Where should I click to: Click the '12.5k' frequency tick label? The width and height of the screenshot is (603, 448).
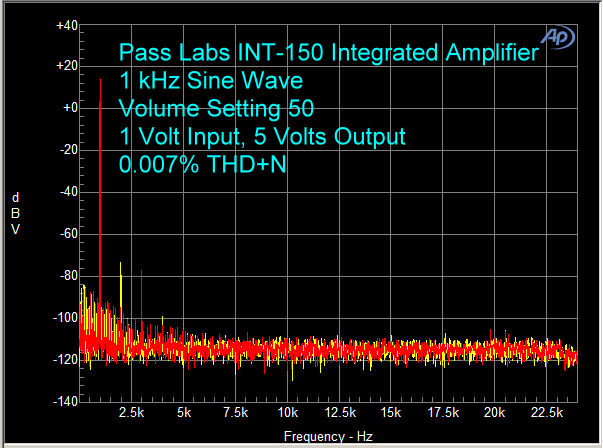(340, 413)
